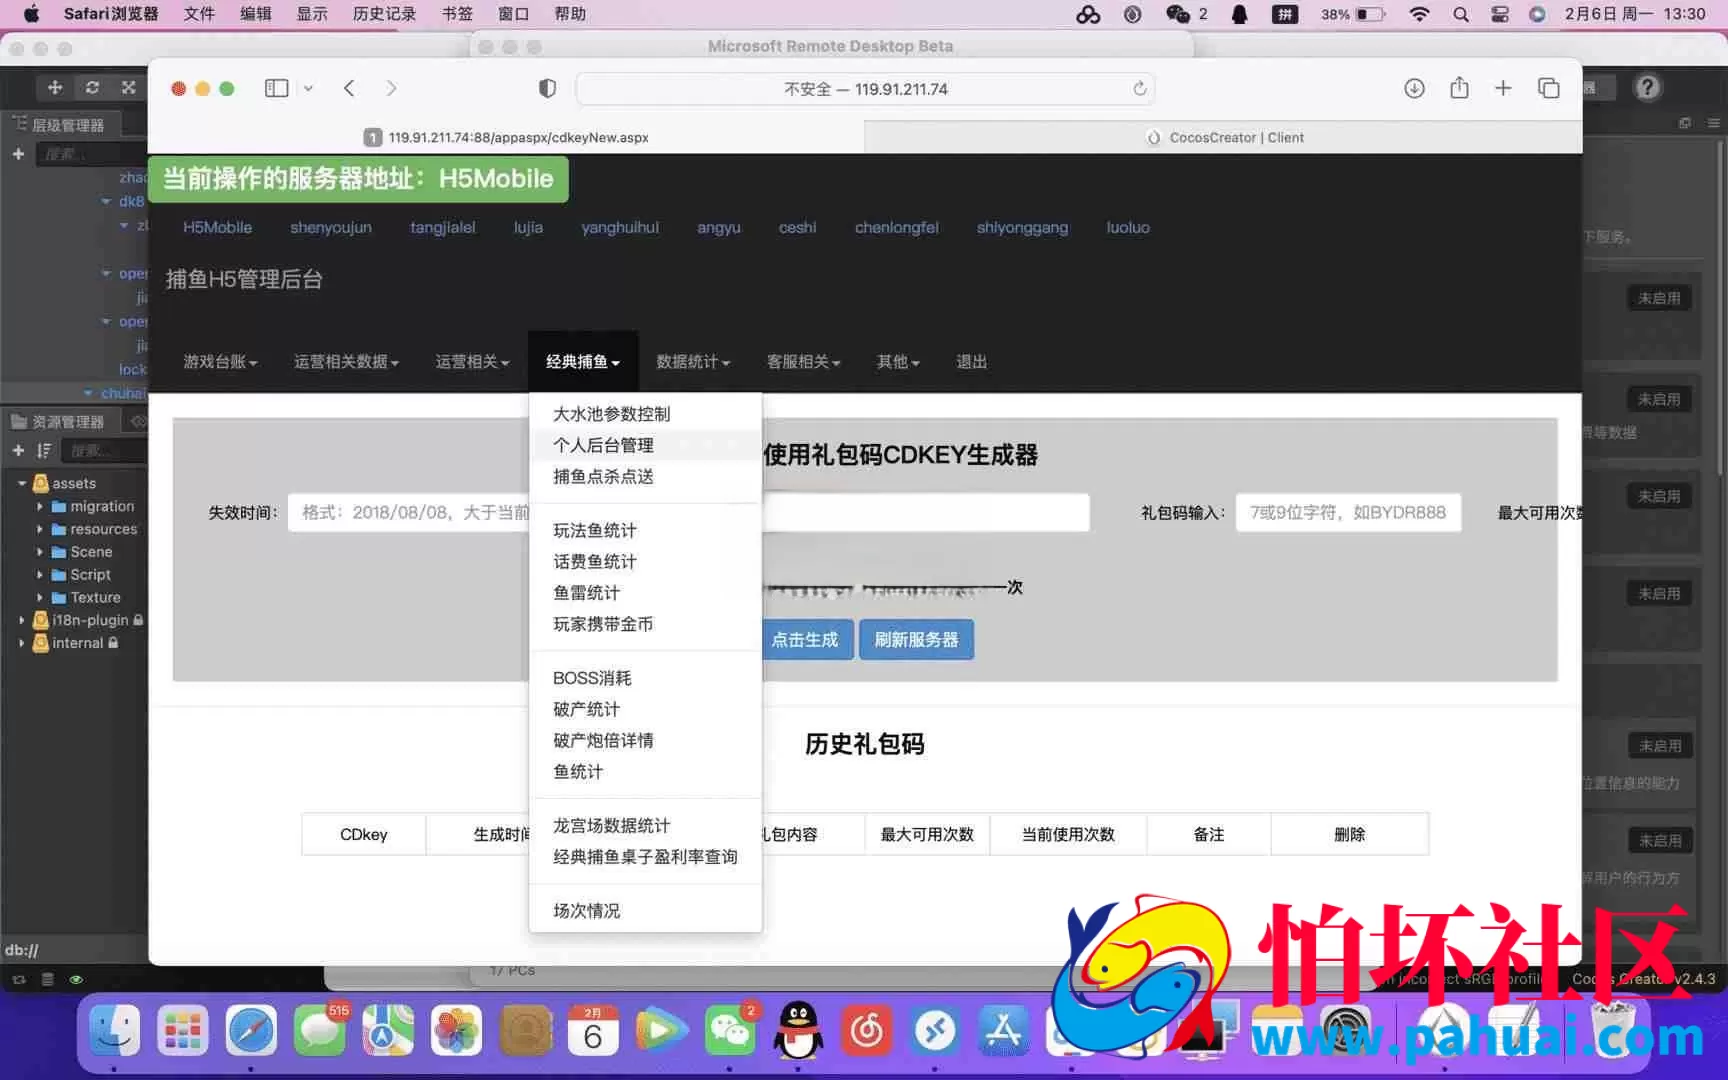
Task: Click the Safari address bar
Action: [865, 89]
